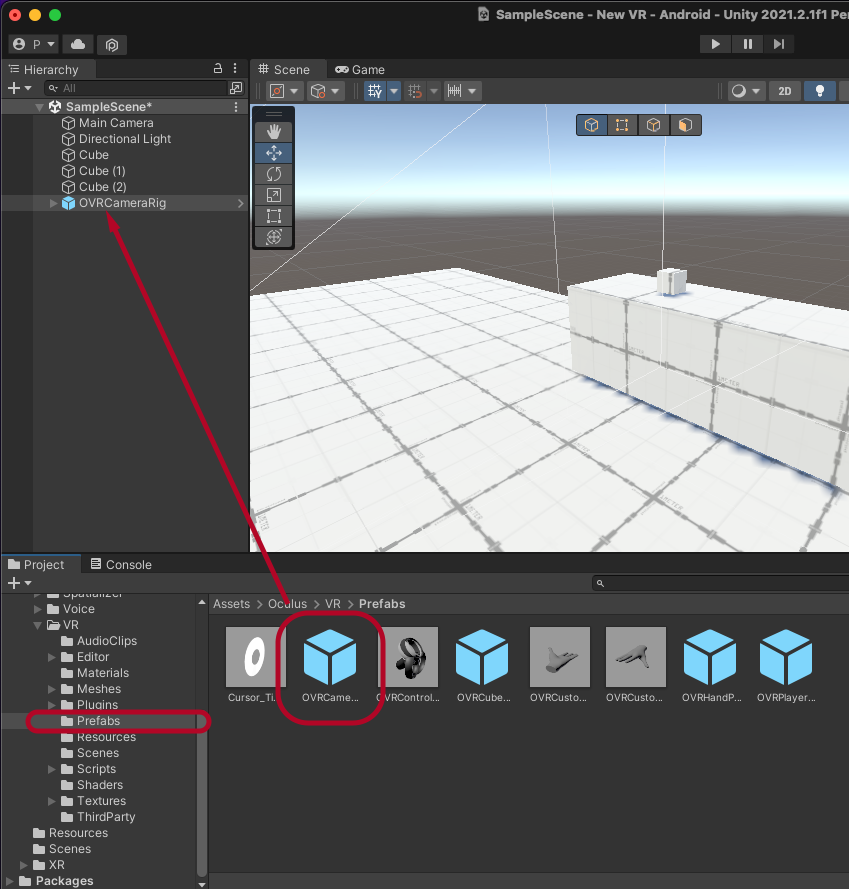The image size is (849, 889).
Task: Click orange cube icon in scene overlay
Action: [x=685, y=125]
